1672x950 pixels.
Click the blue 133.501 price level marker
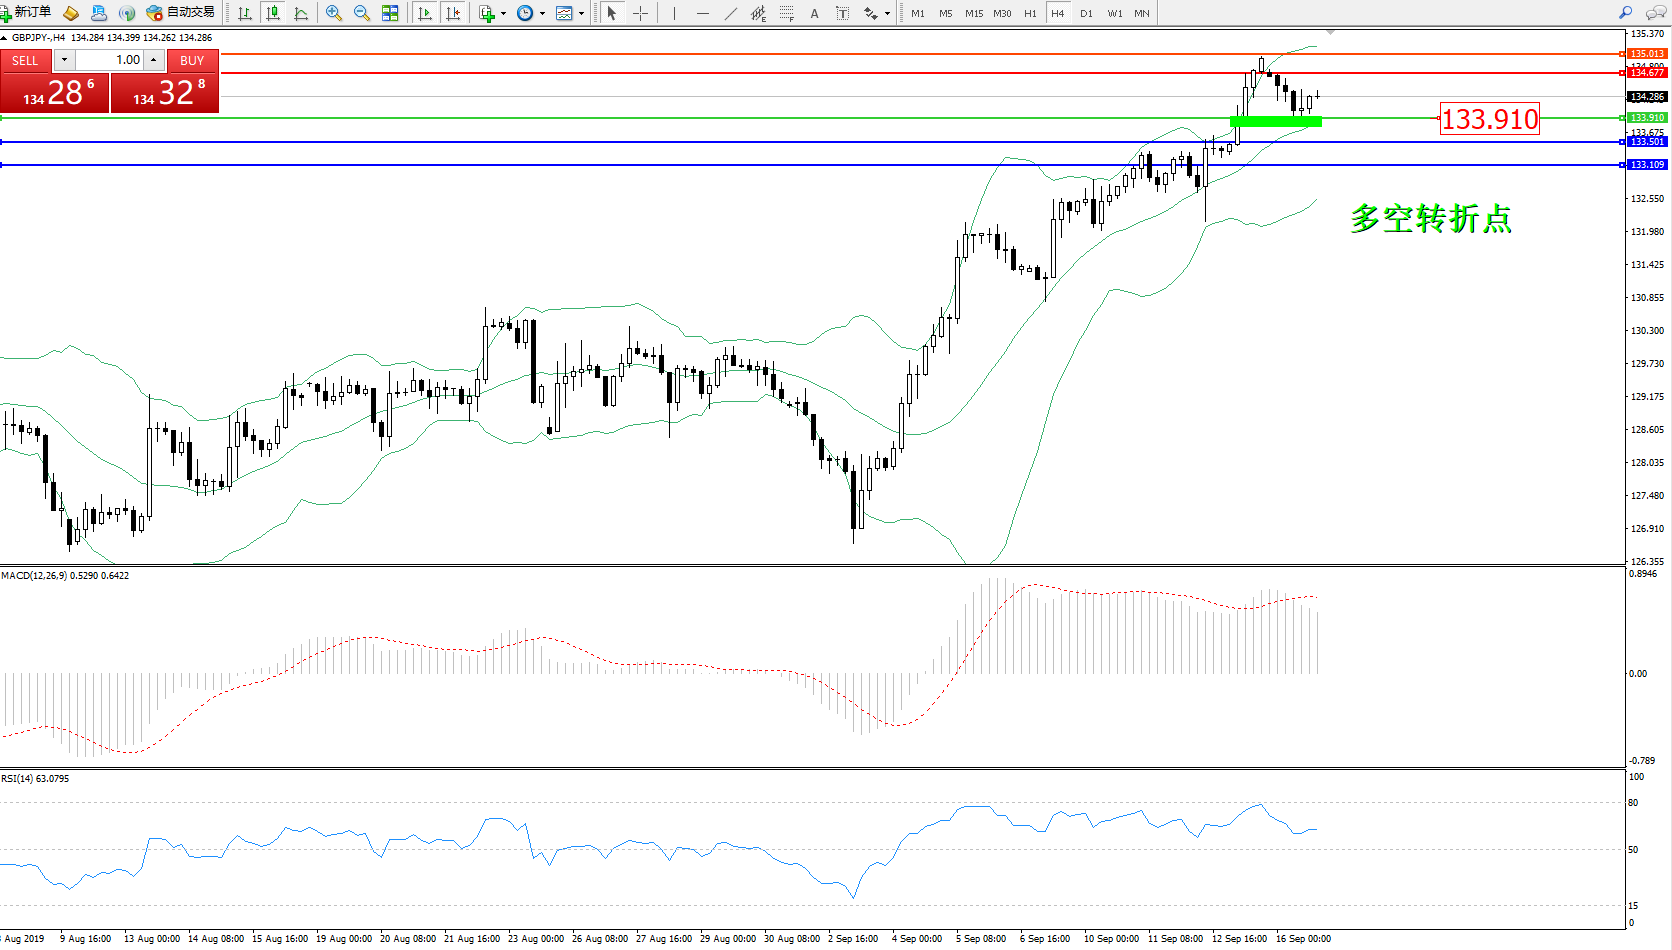(1646, 142)
